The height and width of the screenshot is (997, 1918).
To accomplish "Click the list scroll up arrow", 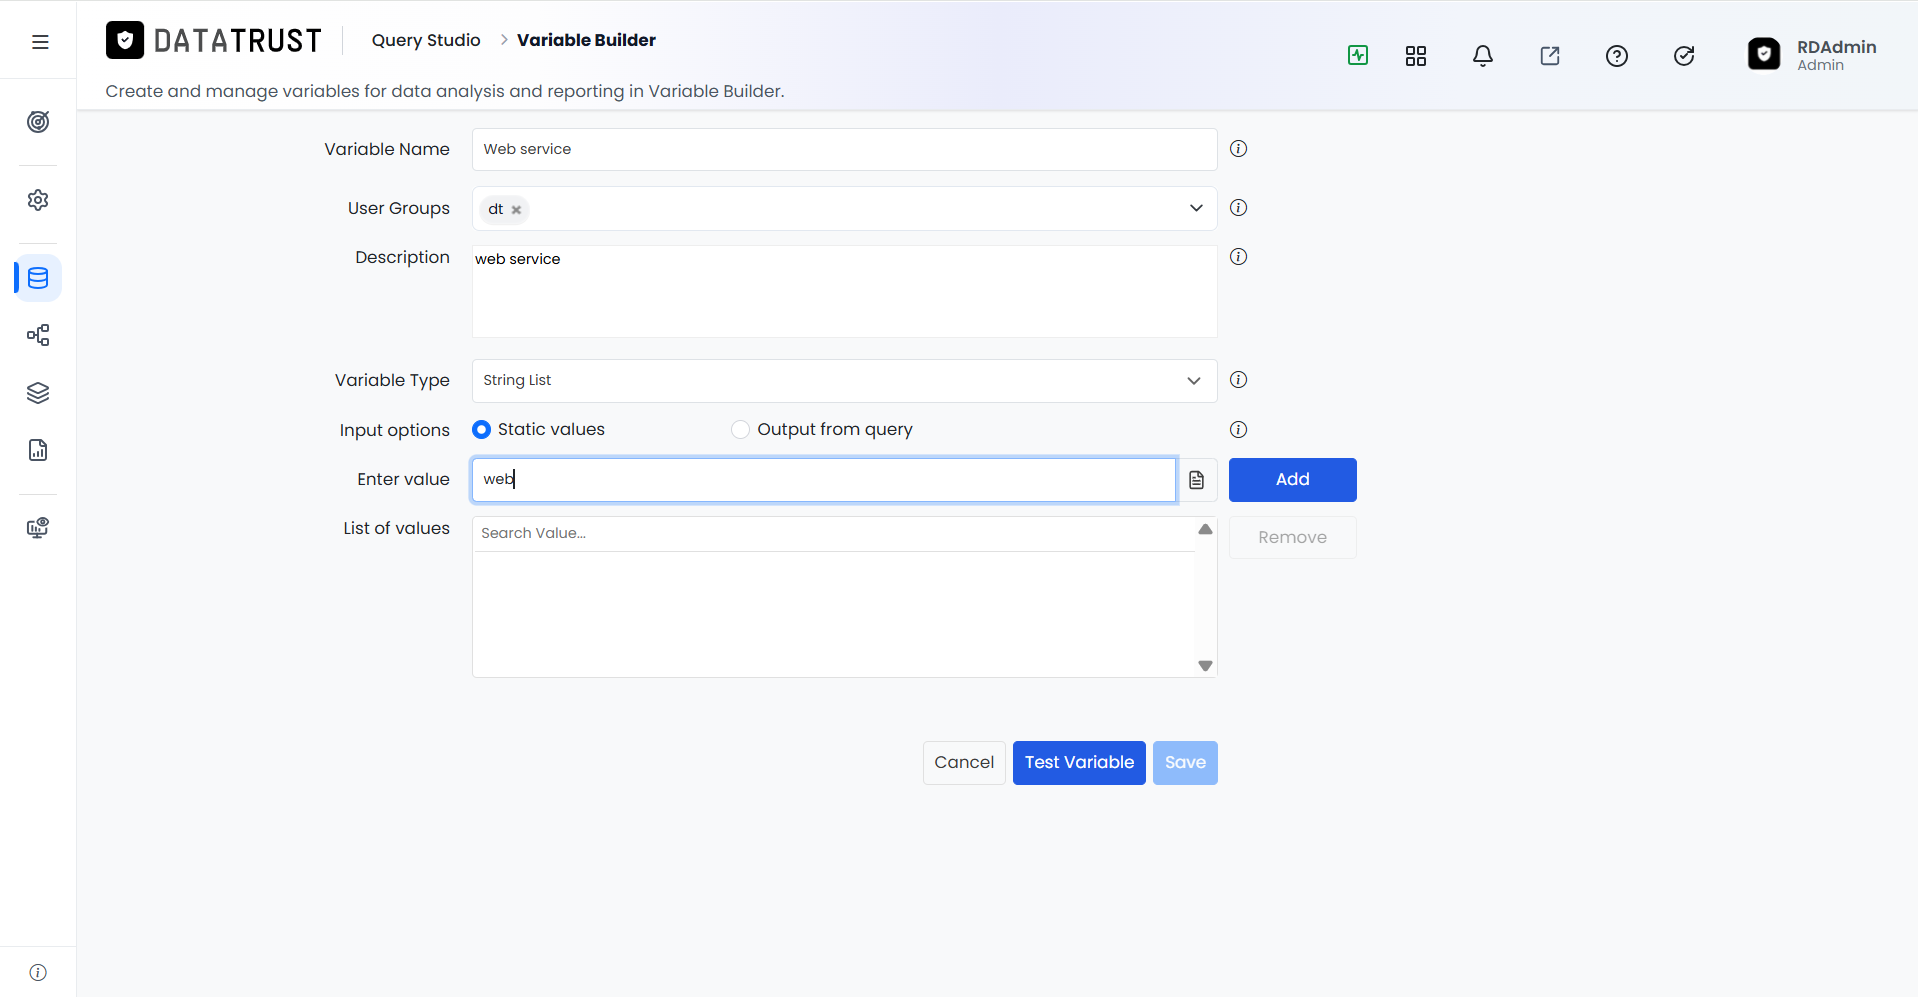I will coord(1205,529).
